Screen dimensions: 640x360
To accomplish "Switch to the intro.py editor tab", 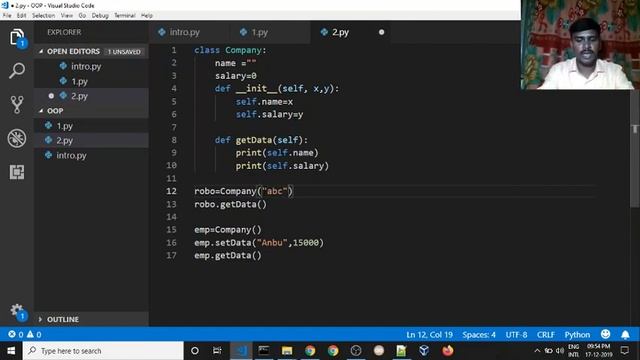I will 189,32.
